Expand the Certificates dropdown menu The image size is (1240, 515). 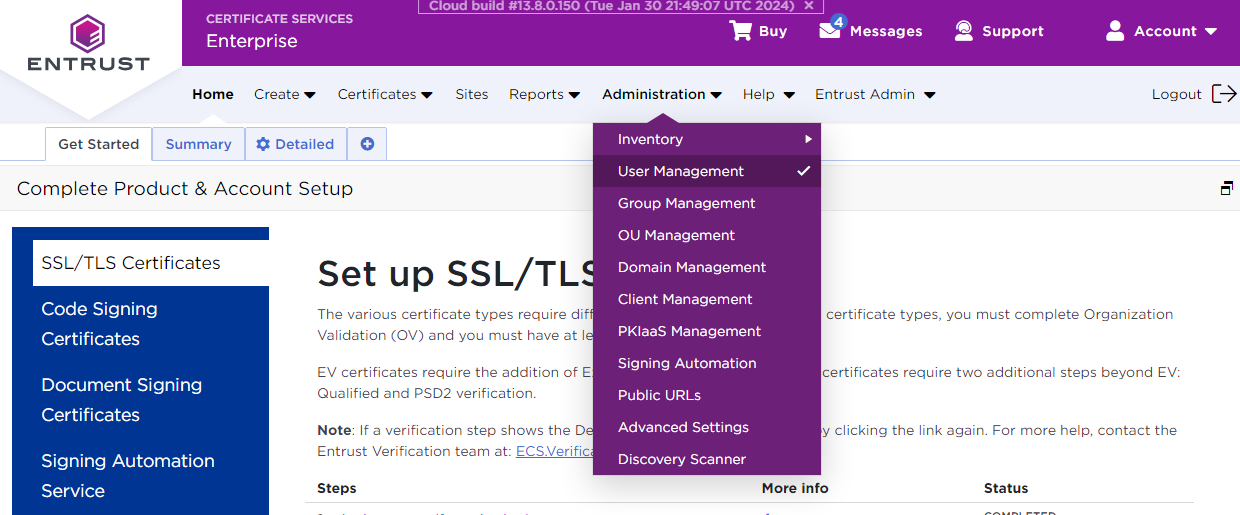(x=385, y=94)
